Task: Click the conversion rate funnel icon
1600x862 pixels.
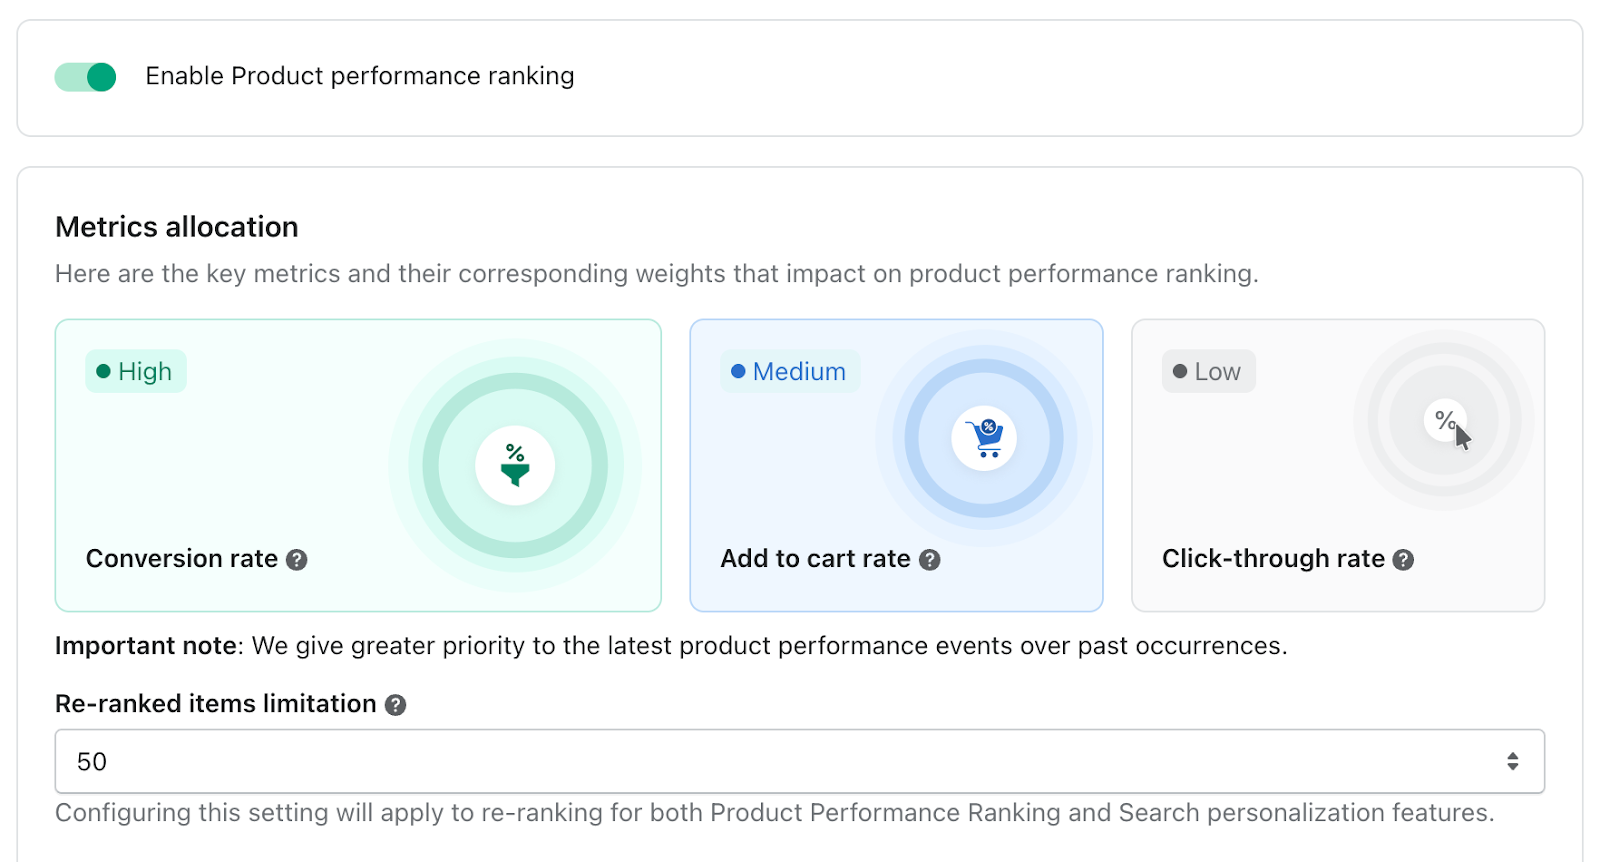Action: click(515, 466)
